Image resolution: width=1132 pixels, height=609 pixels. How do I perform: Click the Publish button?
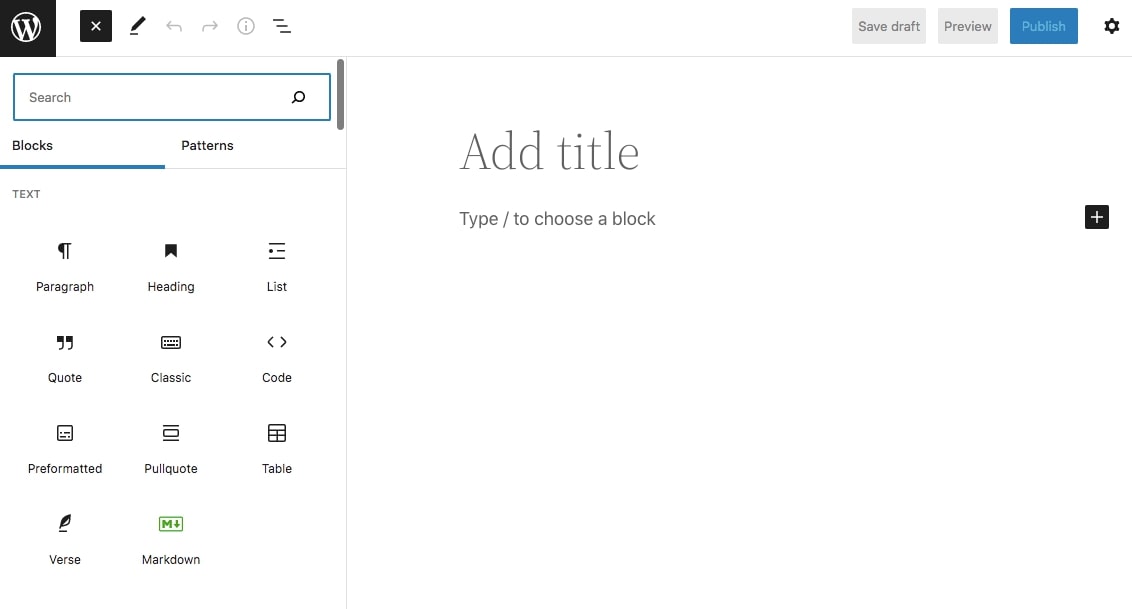(1043, 26)
